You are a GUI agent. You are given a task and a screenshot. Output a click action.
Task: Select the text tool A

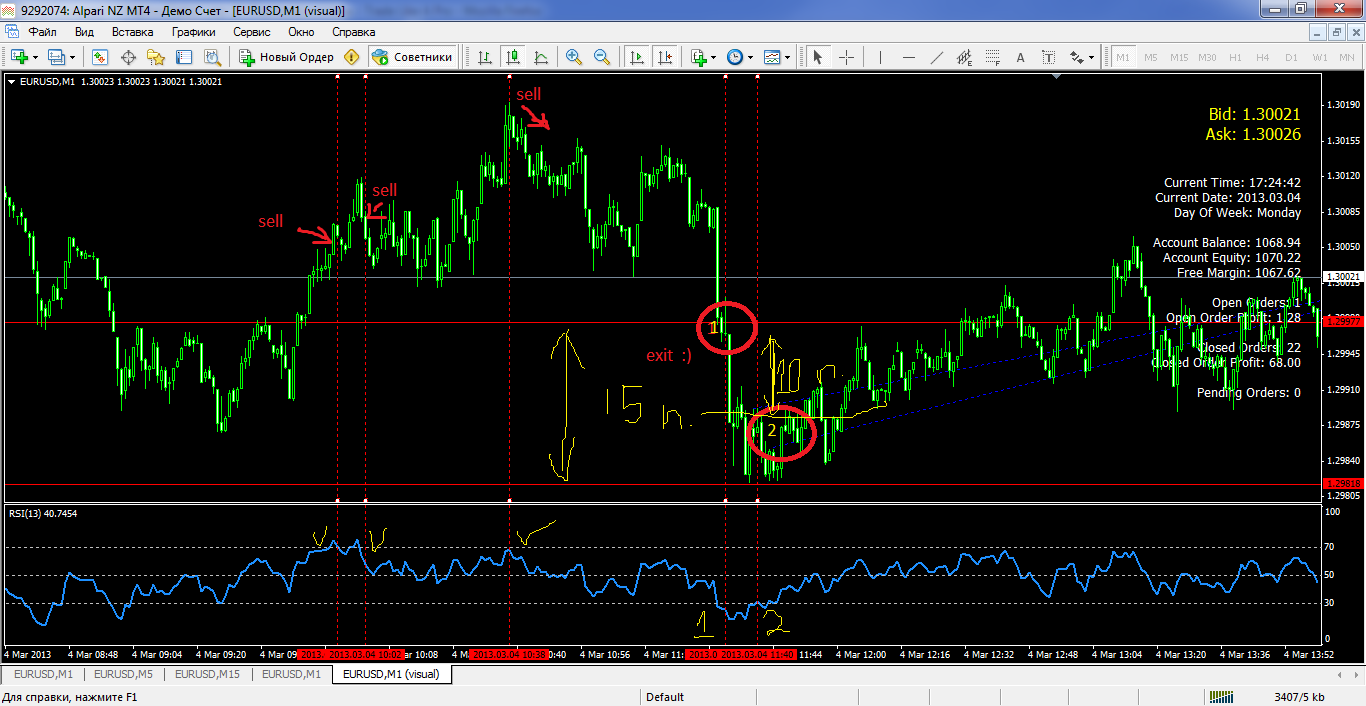(x=1021, y=57)
